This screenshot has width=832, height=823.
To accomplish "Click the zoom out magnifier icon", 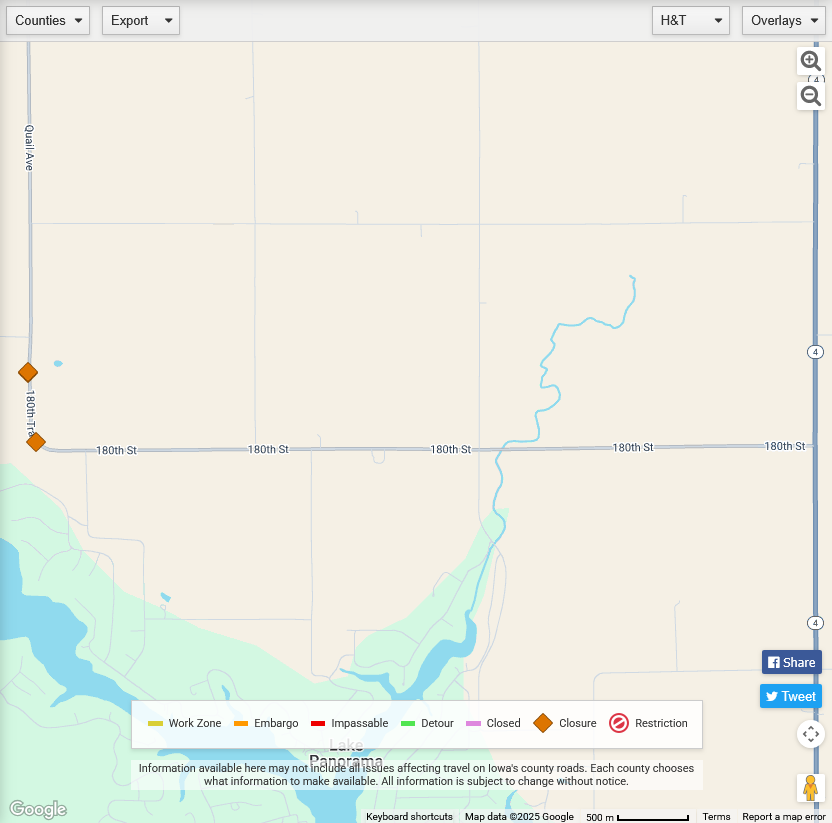I will pyautogui.click(x=811, y=96).
